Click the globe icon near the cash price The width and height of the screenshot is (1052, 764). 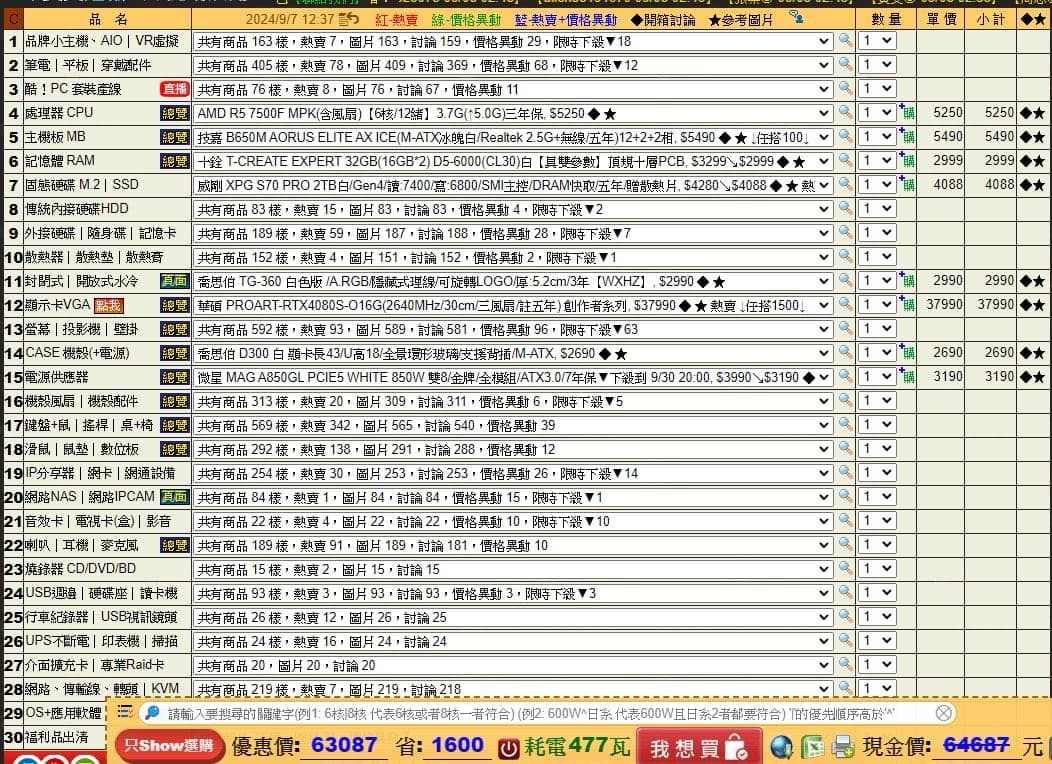tap(781, 745)
